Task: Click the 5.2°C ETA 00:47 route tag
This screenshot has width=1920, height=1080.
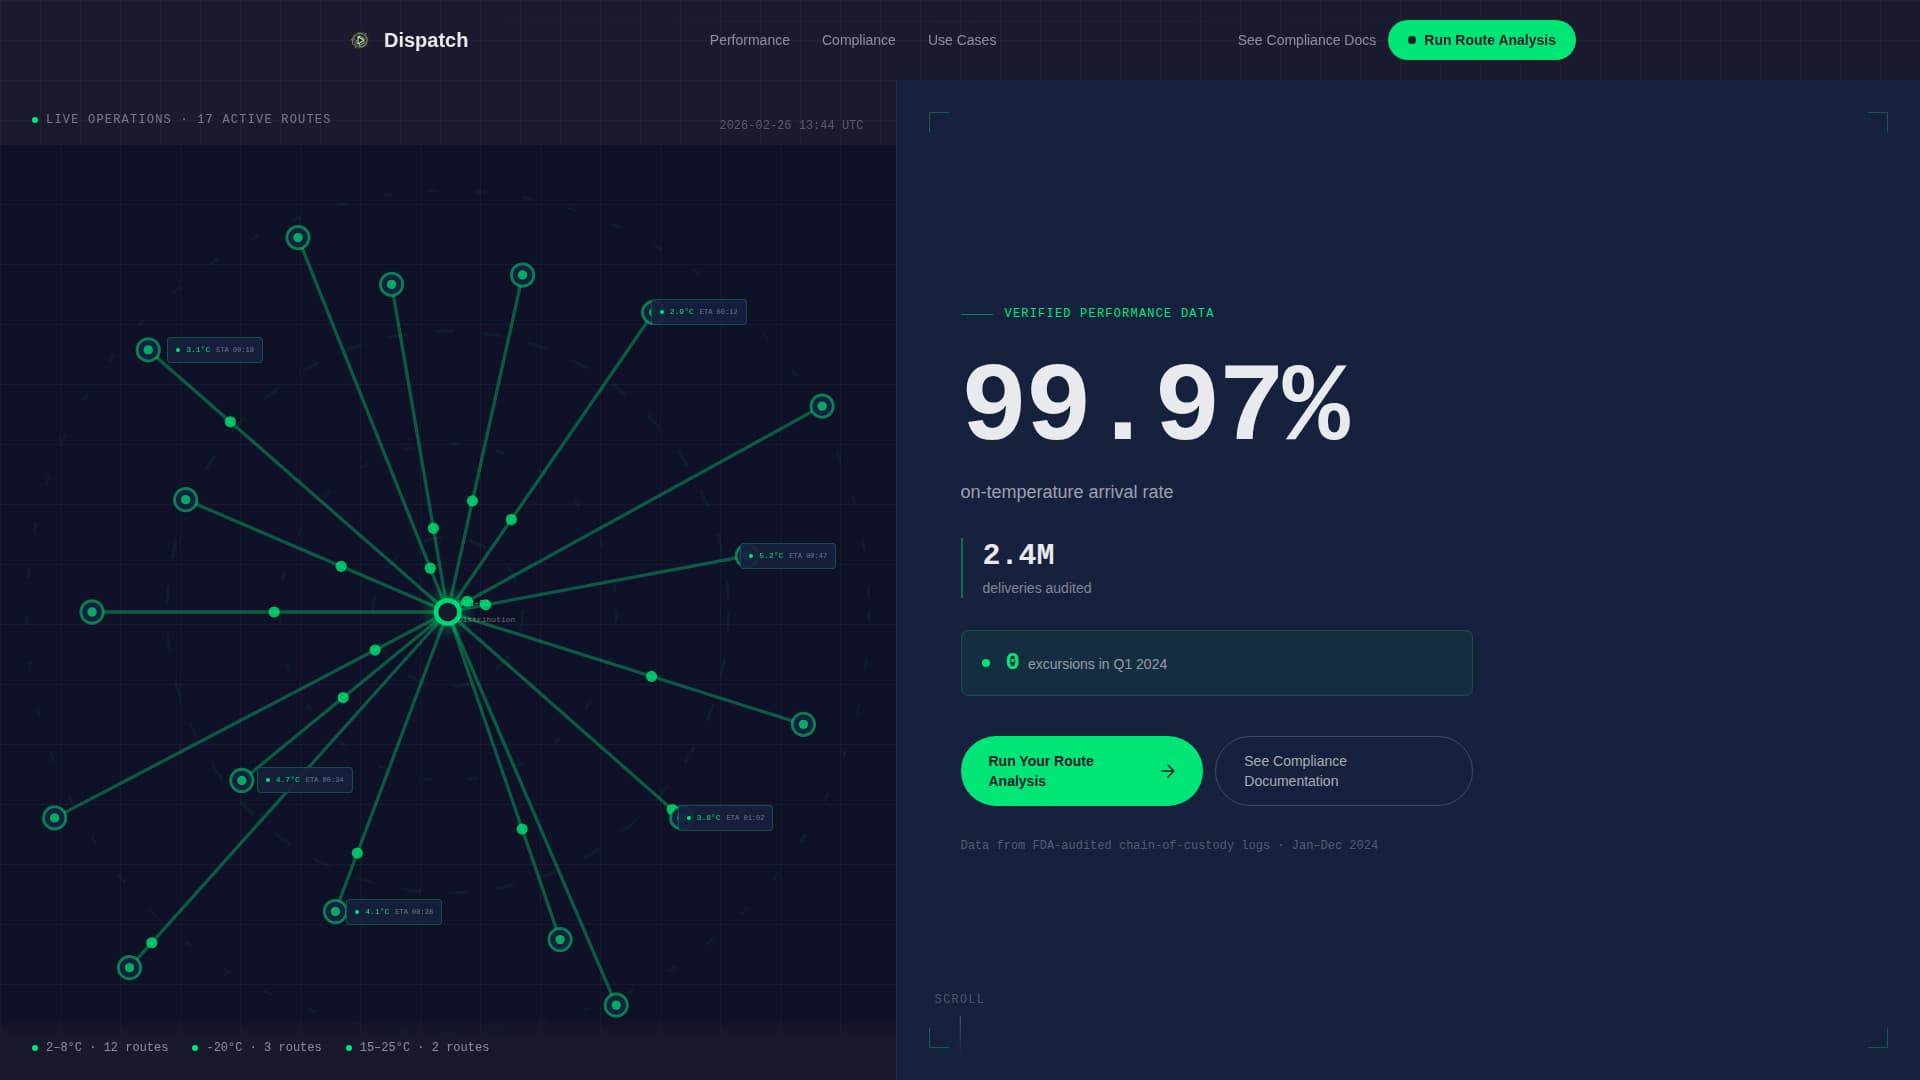Action: point(788,556)
